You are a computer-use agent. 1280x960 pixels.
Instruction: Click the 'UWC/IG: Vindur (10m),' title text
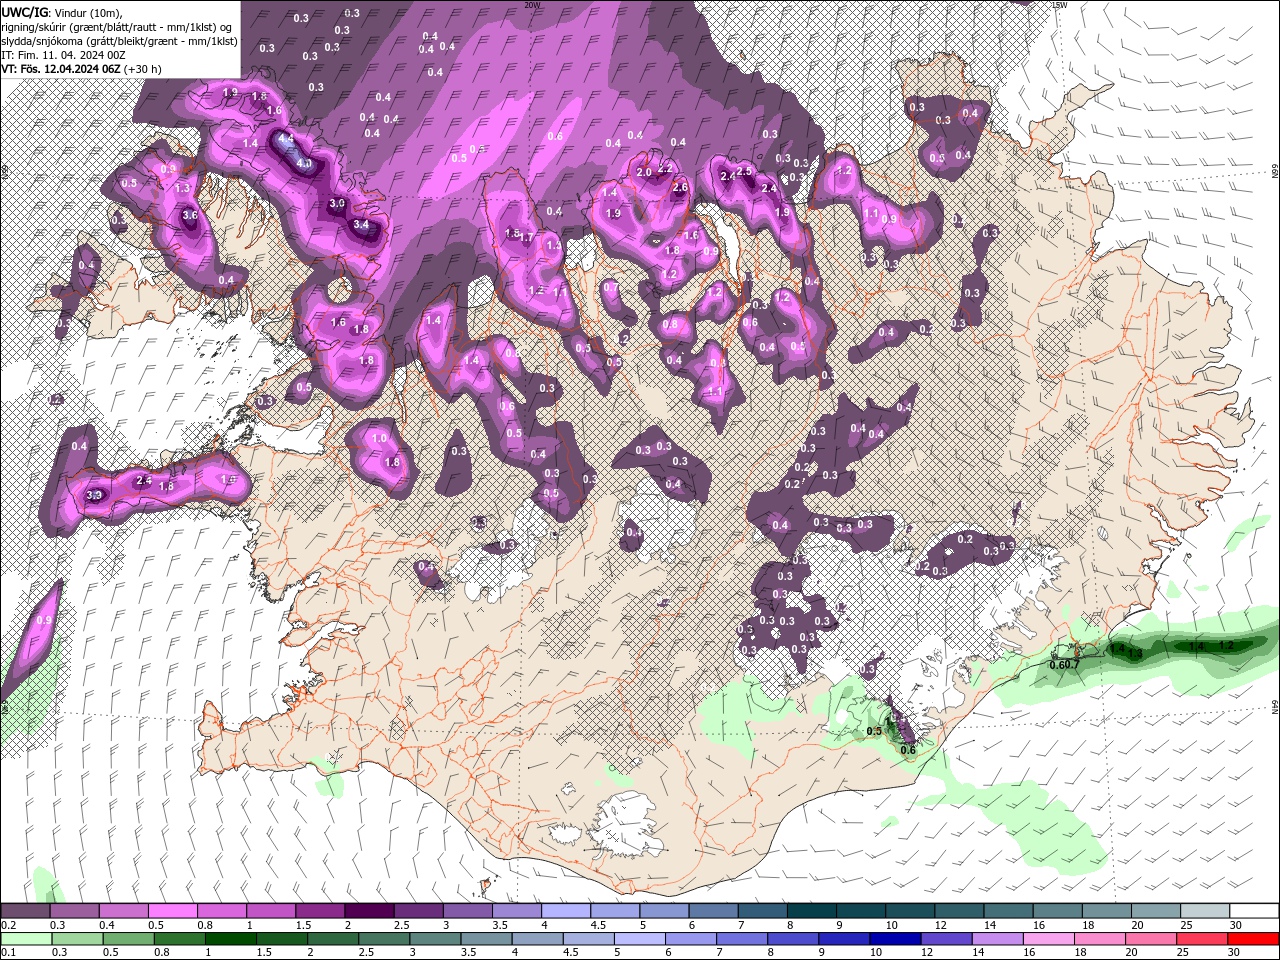[x=61, y=12]
